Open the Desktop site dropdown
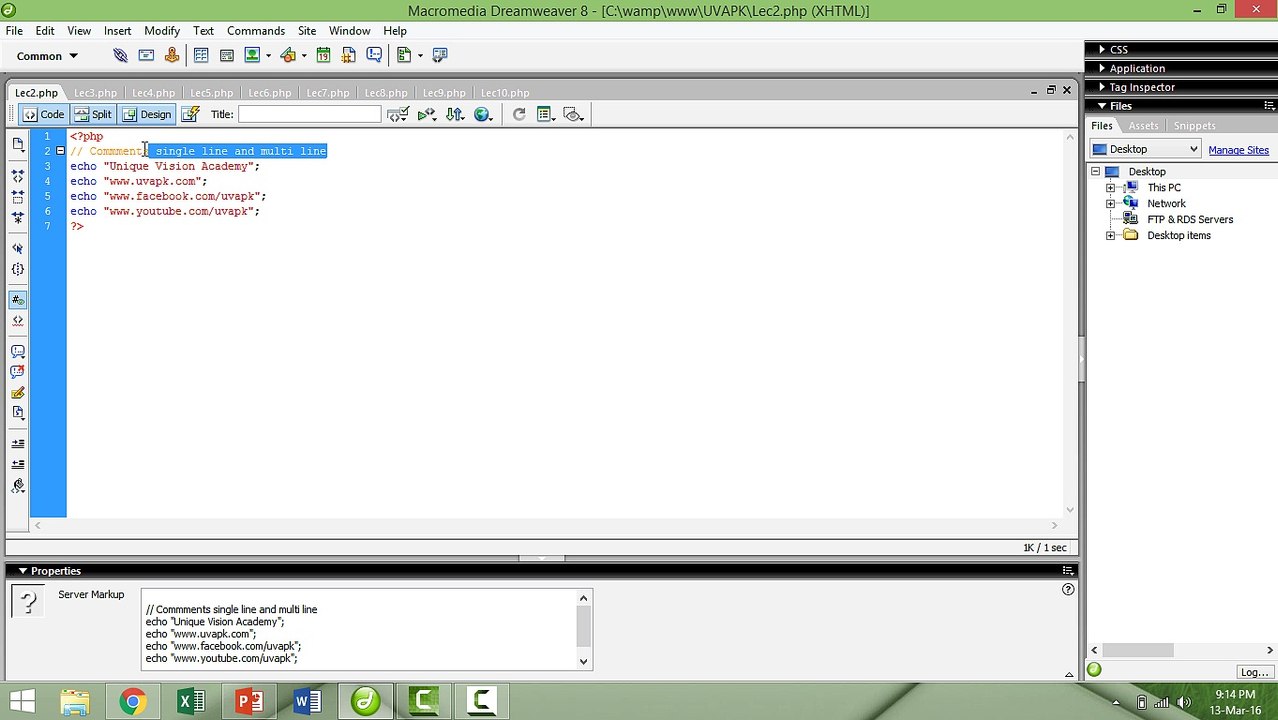Image resolution: width=1278 pixels, height=720 pixels. pos(1145,149)
